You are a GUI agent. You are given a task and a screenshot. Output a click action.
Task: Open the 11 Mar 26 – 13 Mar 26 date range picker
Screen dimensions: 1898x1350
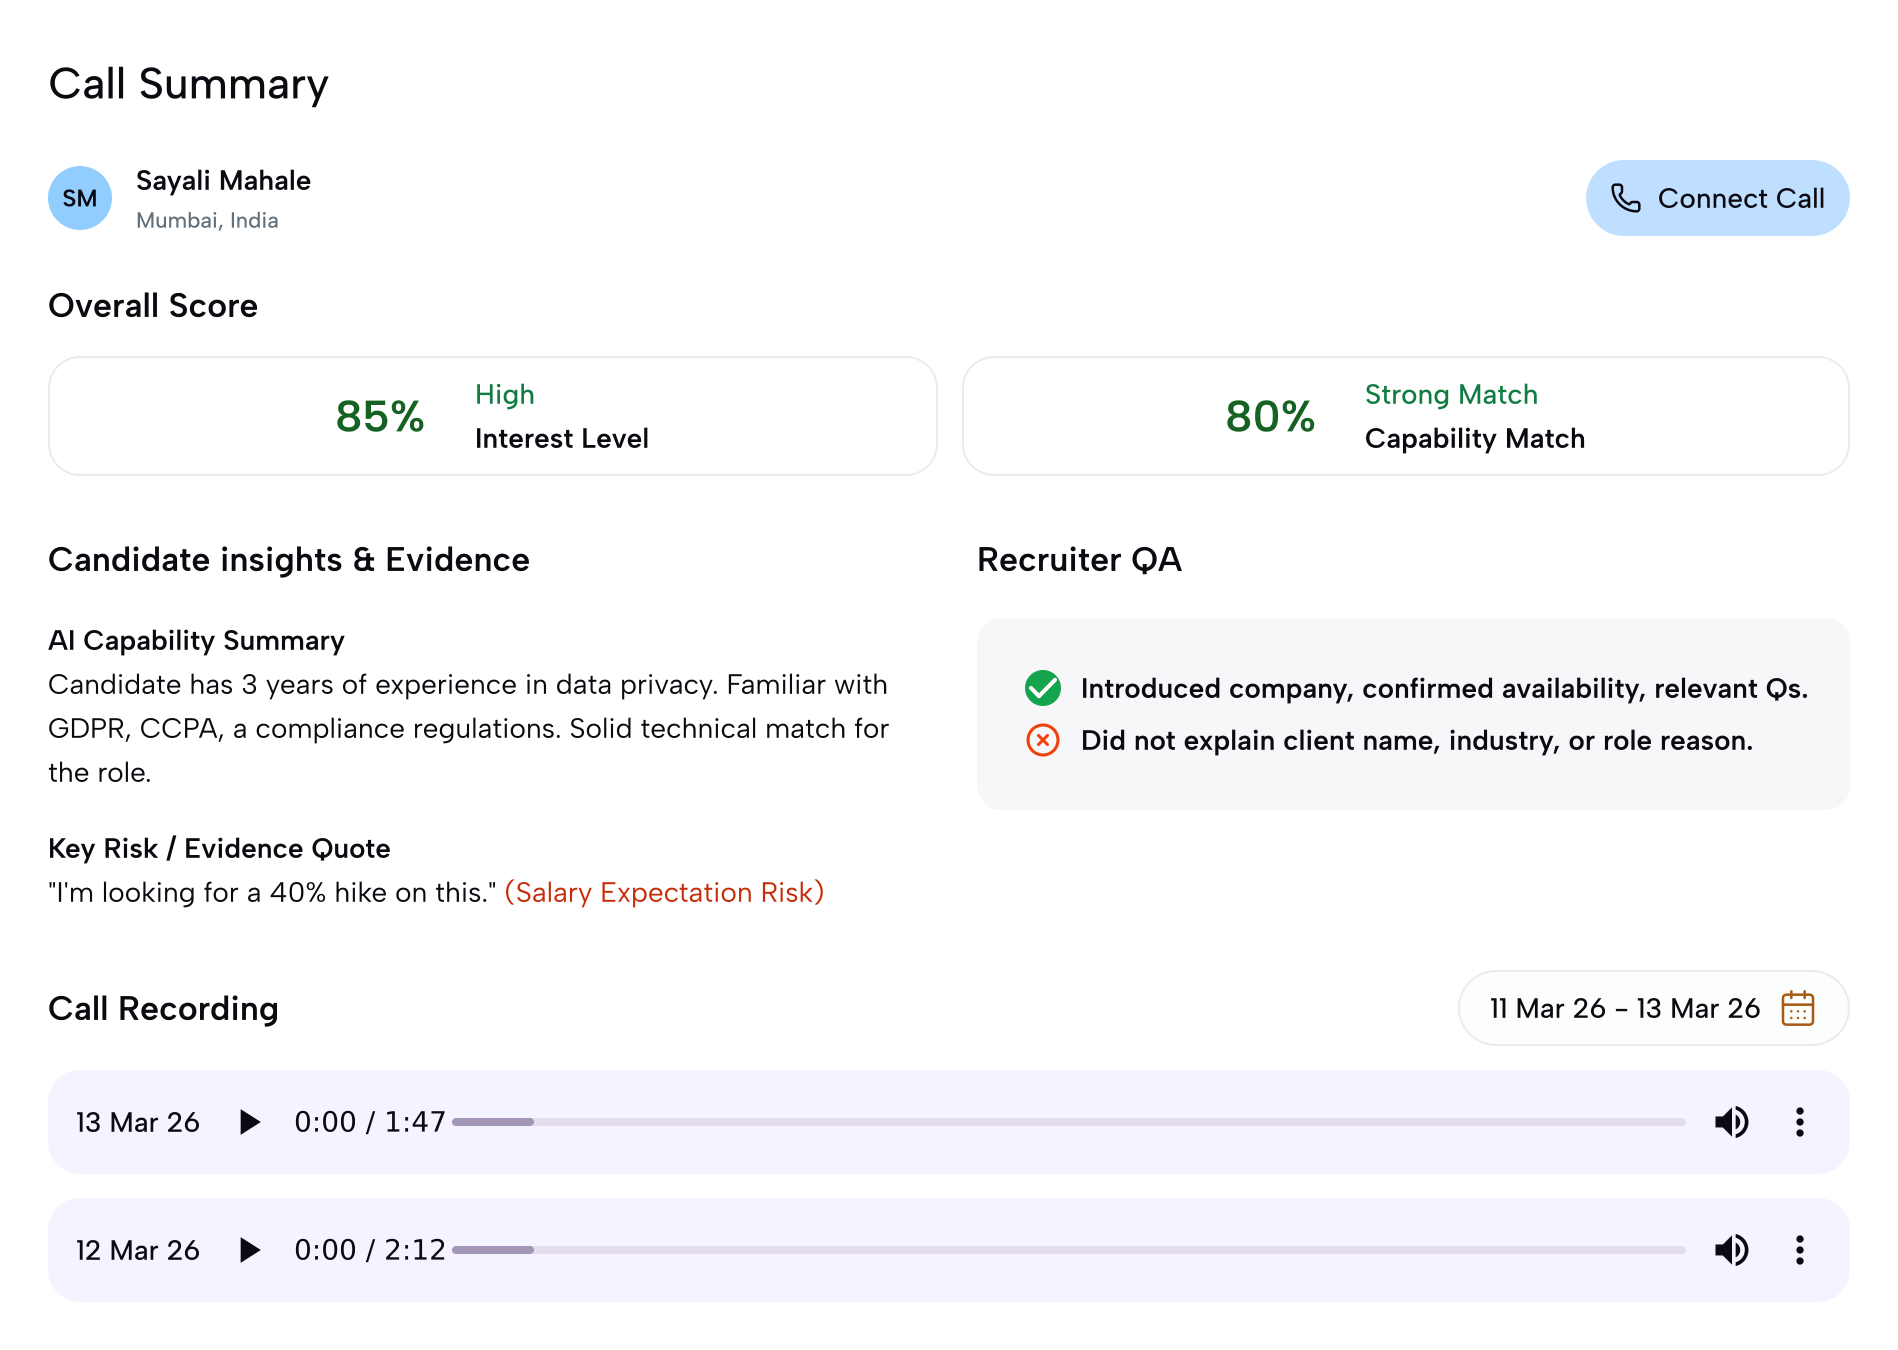click(1653, 1008)
